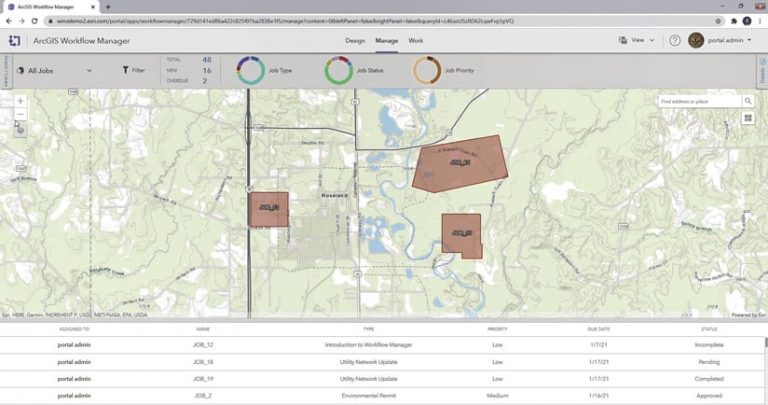Viewport: 768px width, 405px height.
Task: Click the Medium priority cell for JOB_2
Action: [x=497, y=395]
